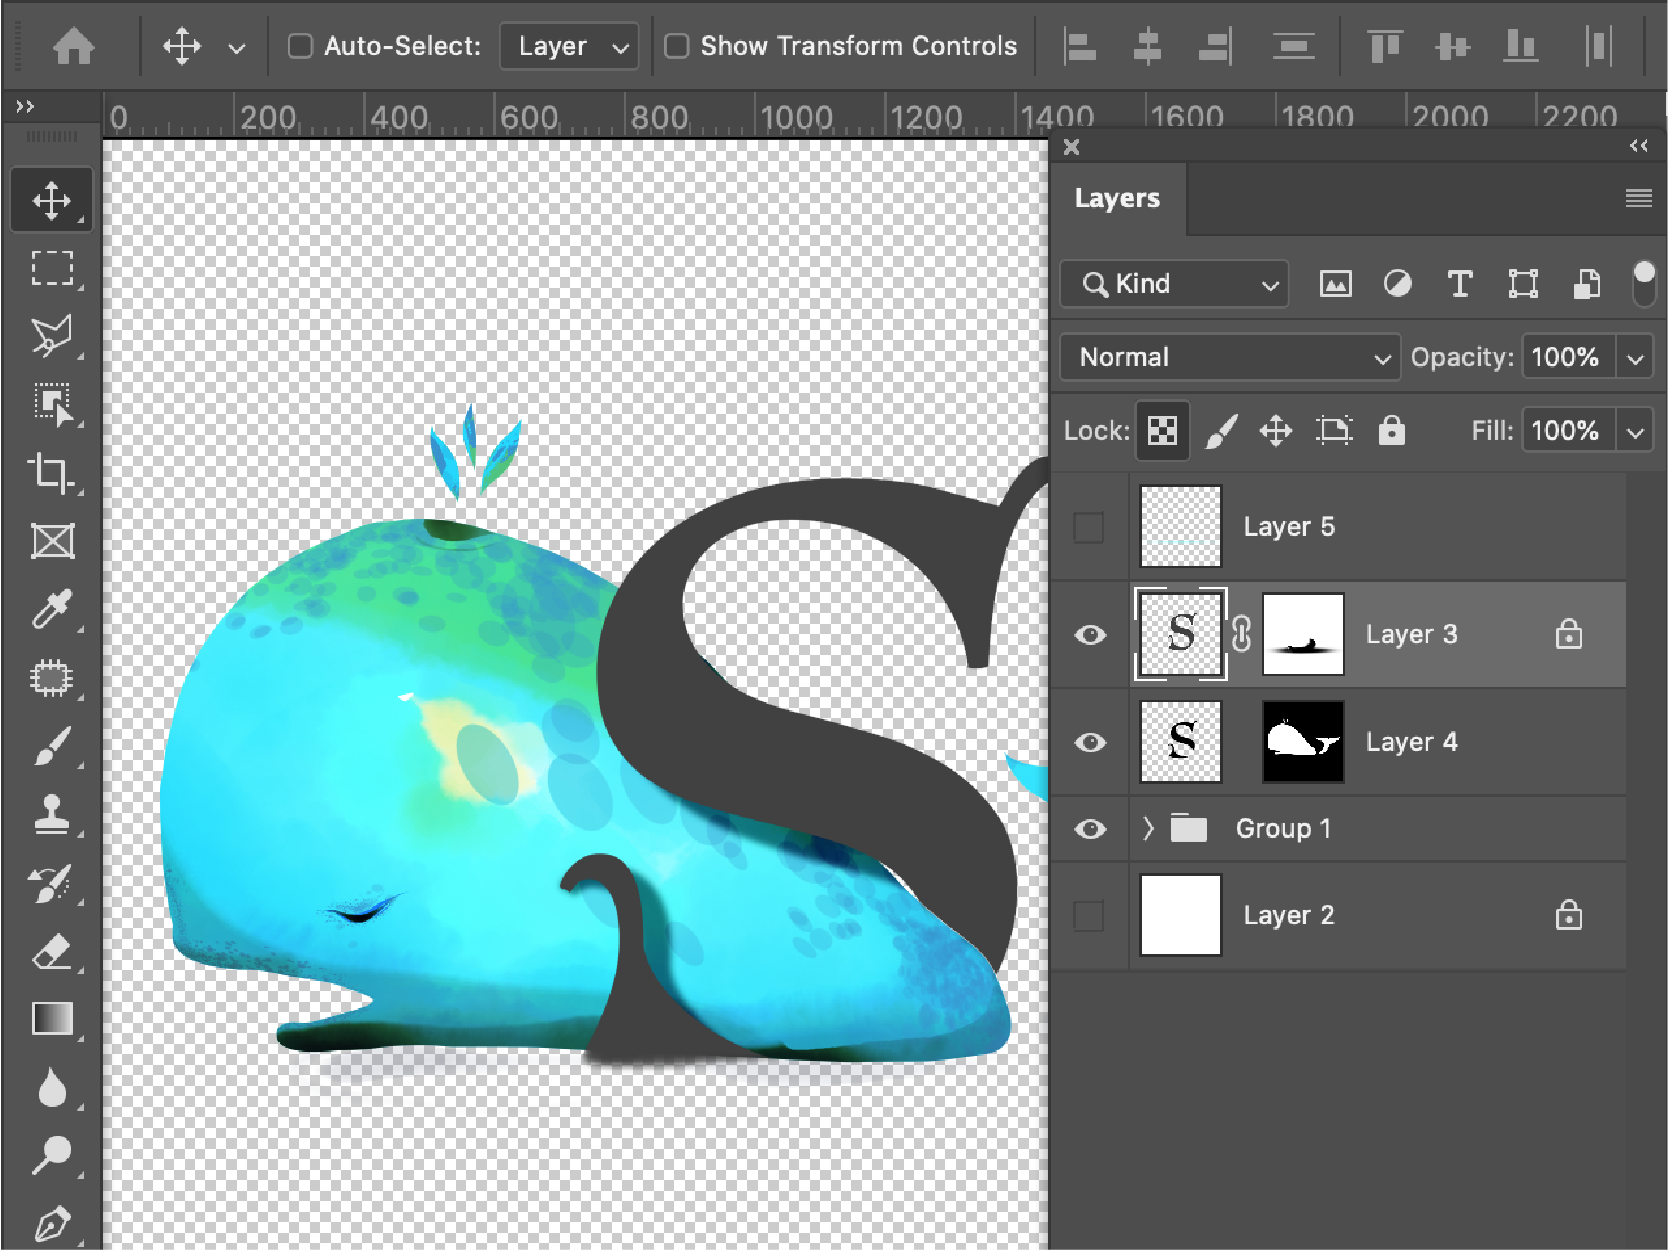Open the Normal blend mode dropdown
Screen dimensions: 1668x1250
coord(1228,357)
